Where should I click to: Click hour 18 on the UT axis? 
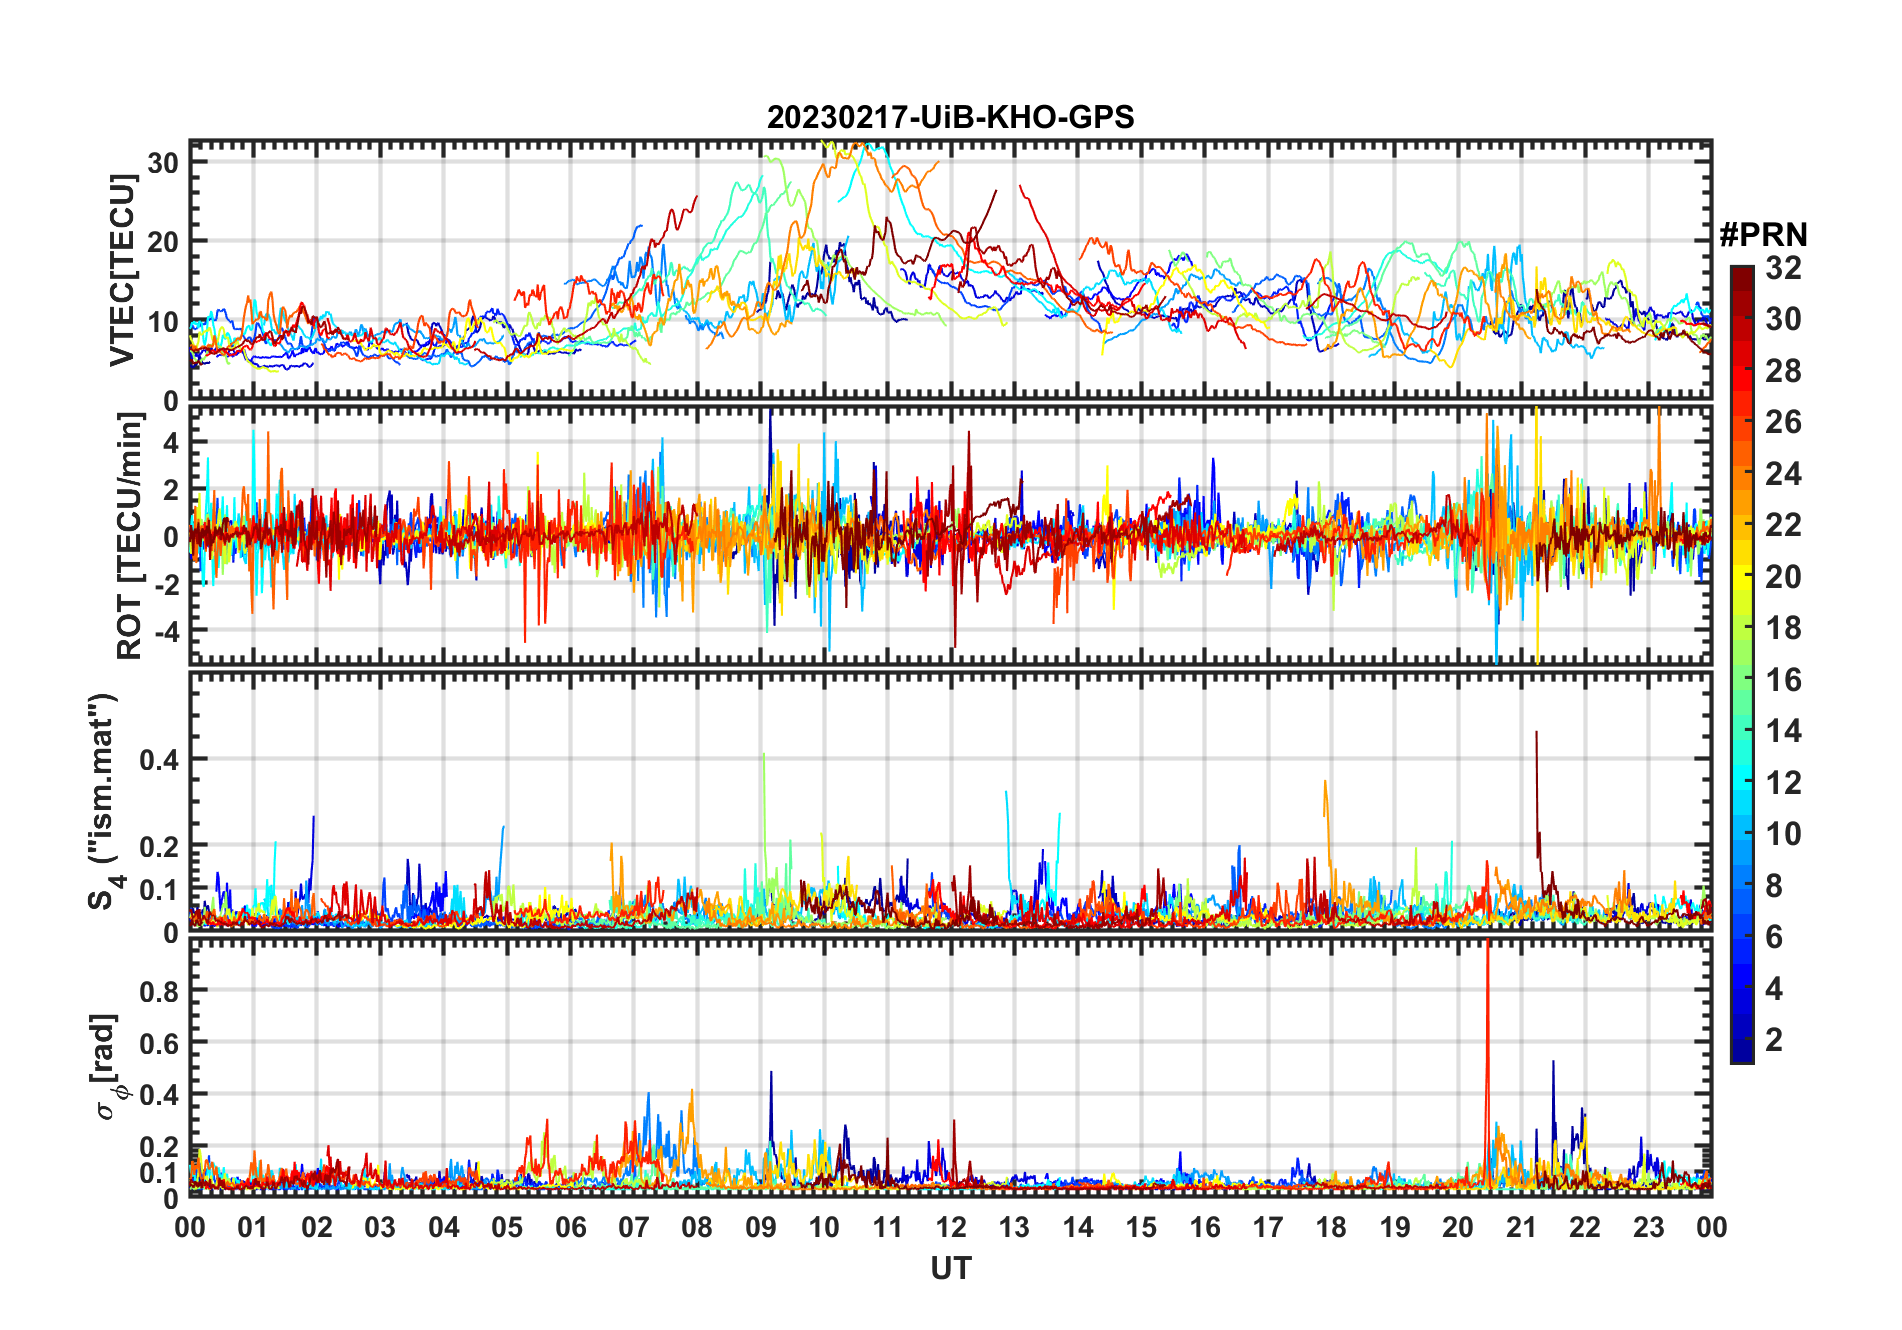(x=1331, y=1227)
